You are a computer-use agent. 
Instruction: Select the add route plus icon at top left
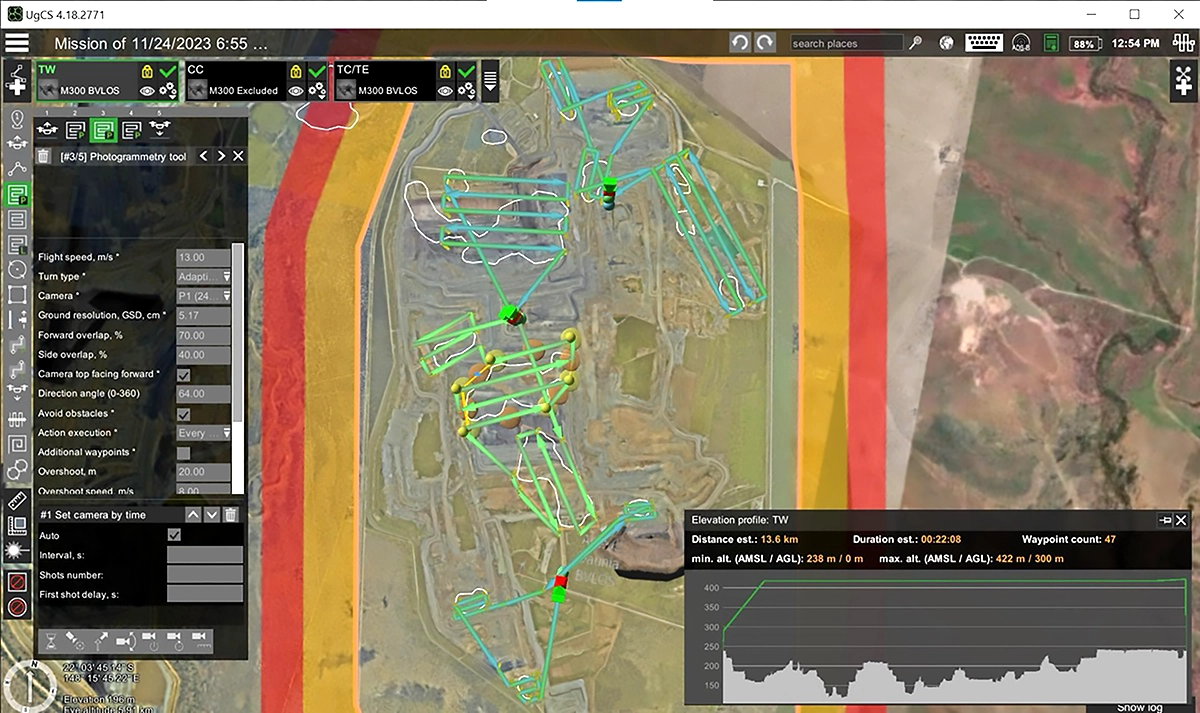[16, 80]
